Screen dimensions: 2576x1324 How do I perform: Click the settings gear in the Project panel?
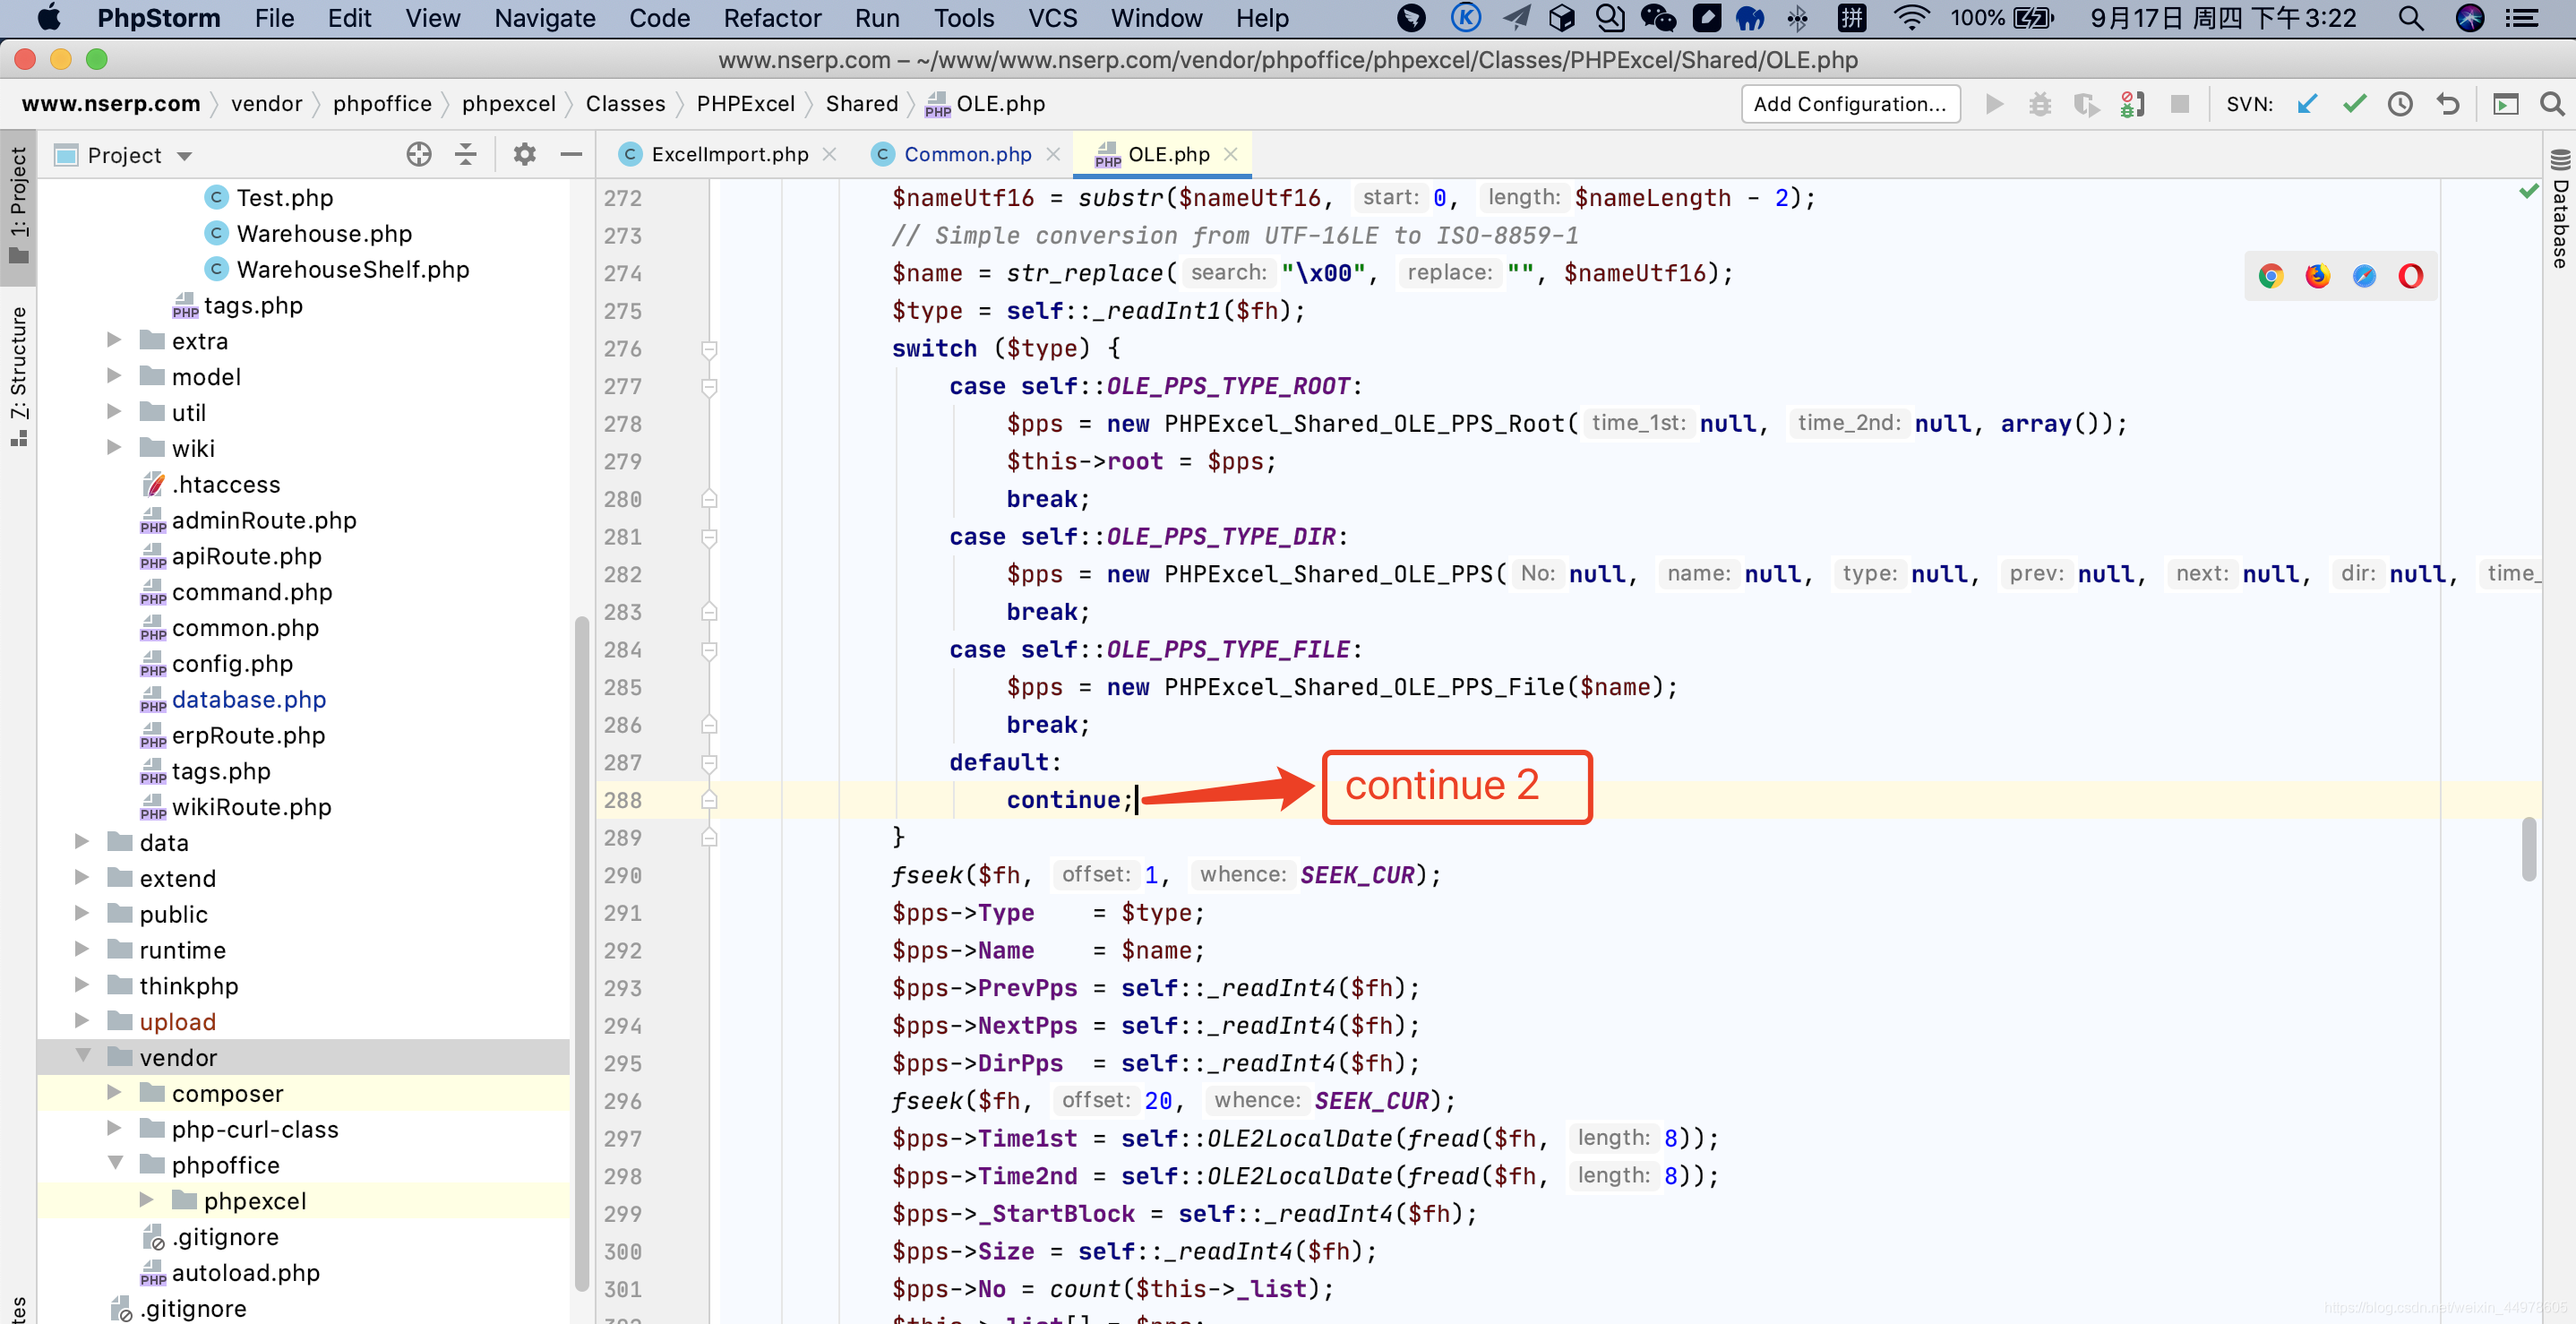[x=524, y=155]
